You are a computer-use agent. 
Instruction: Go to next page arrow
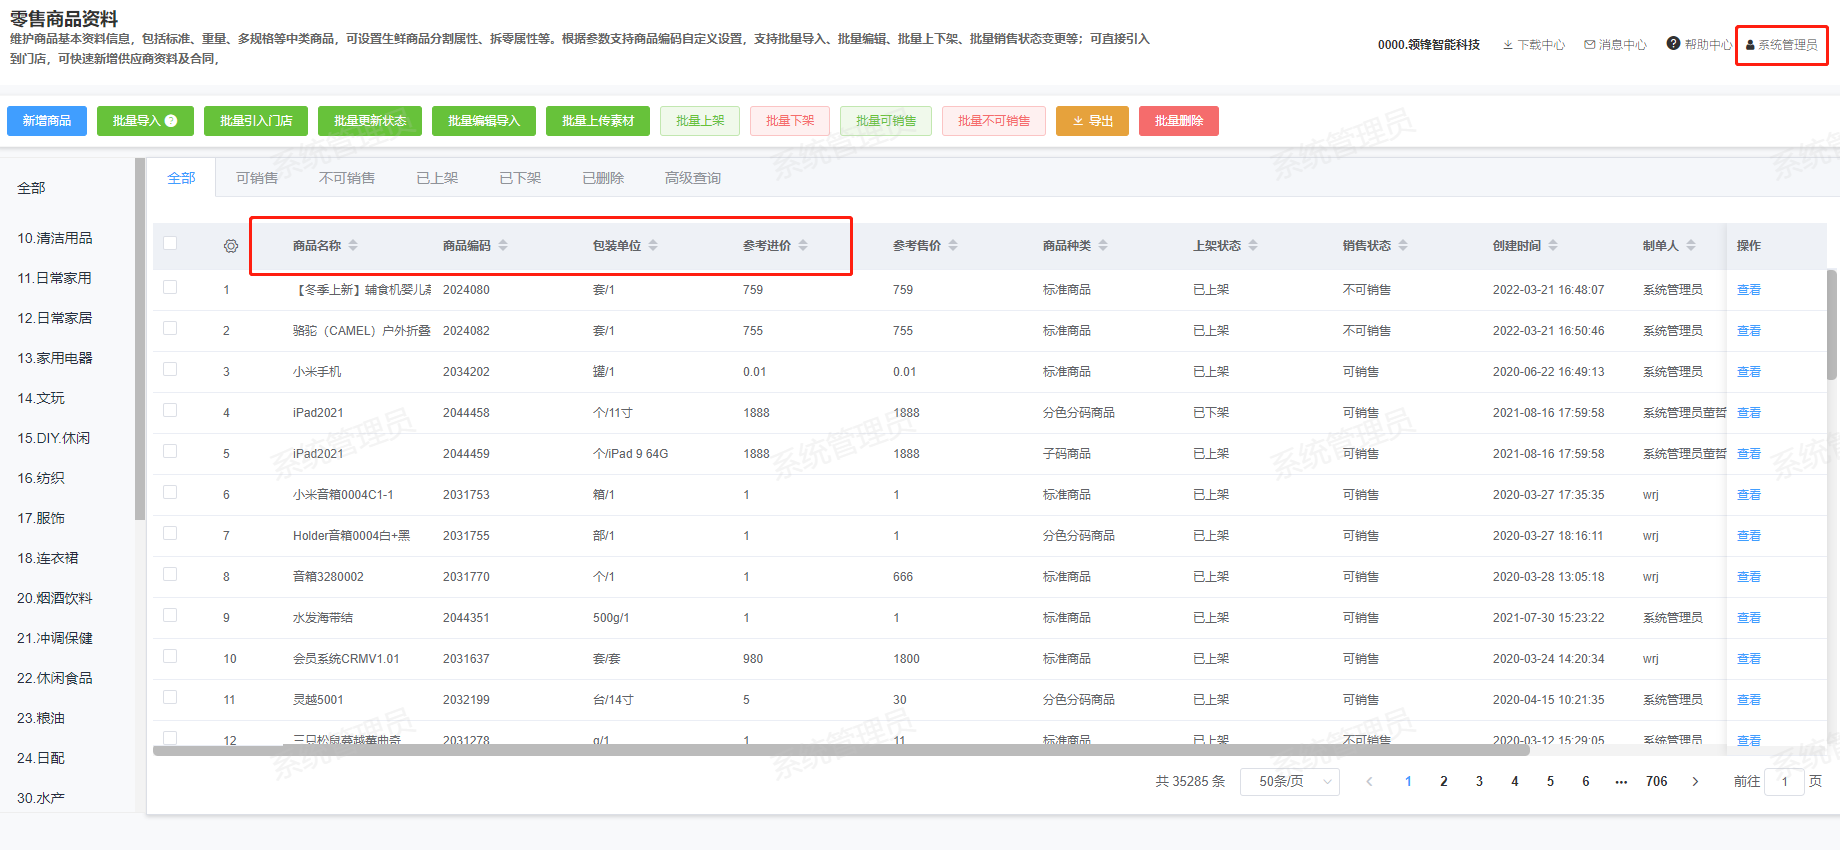pos(1695,782)
